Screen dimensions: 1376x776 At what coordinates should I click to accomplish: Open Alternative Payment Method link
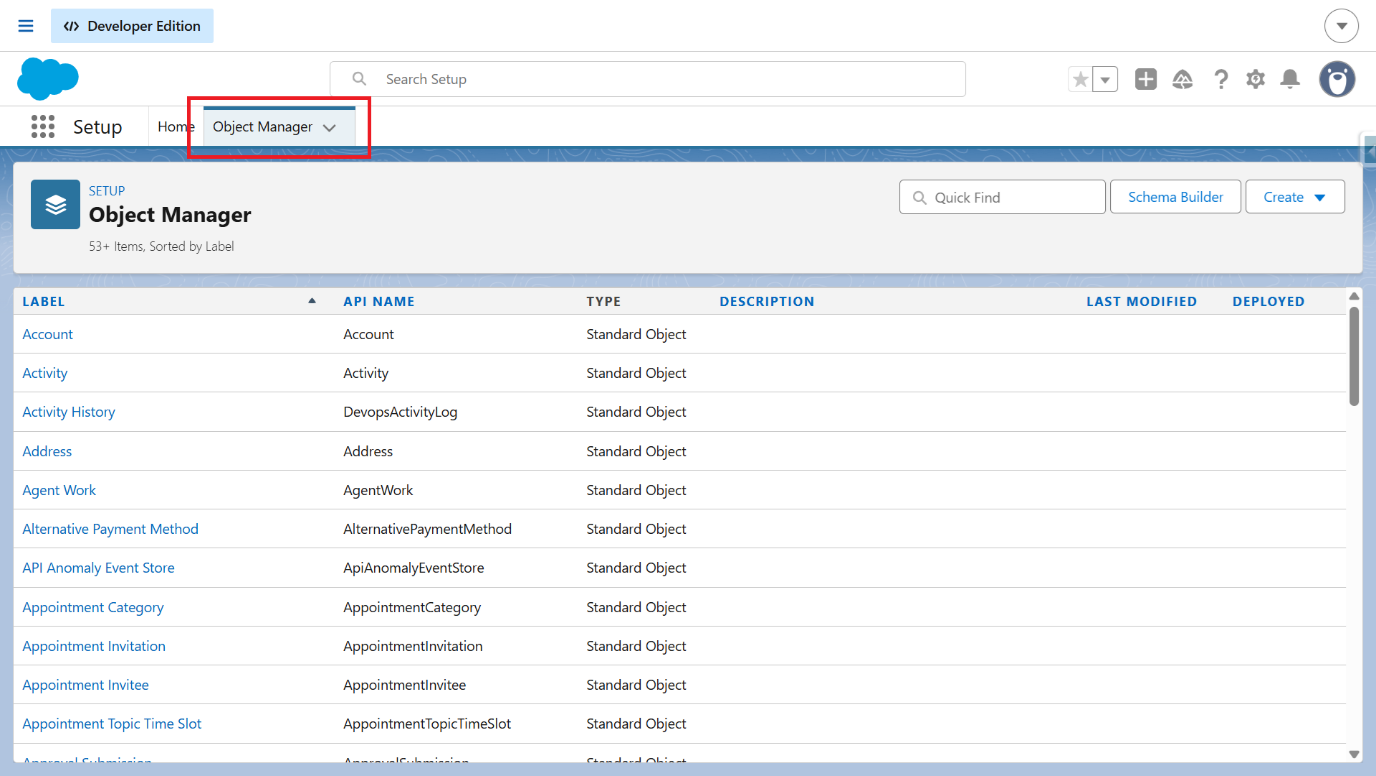coord(110,529)
